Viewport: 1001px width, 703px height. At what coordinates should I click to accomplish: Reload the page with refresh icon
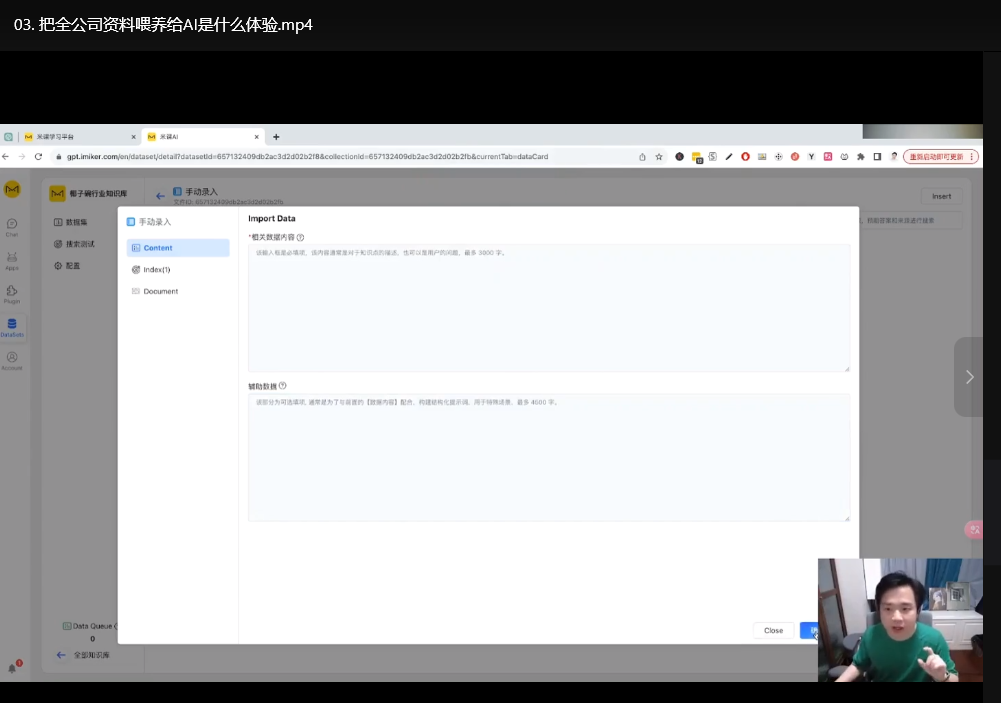click(x=38, y=156)
